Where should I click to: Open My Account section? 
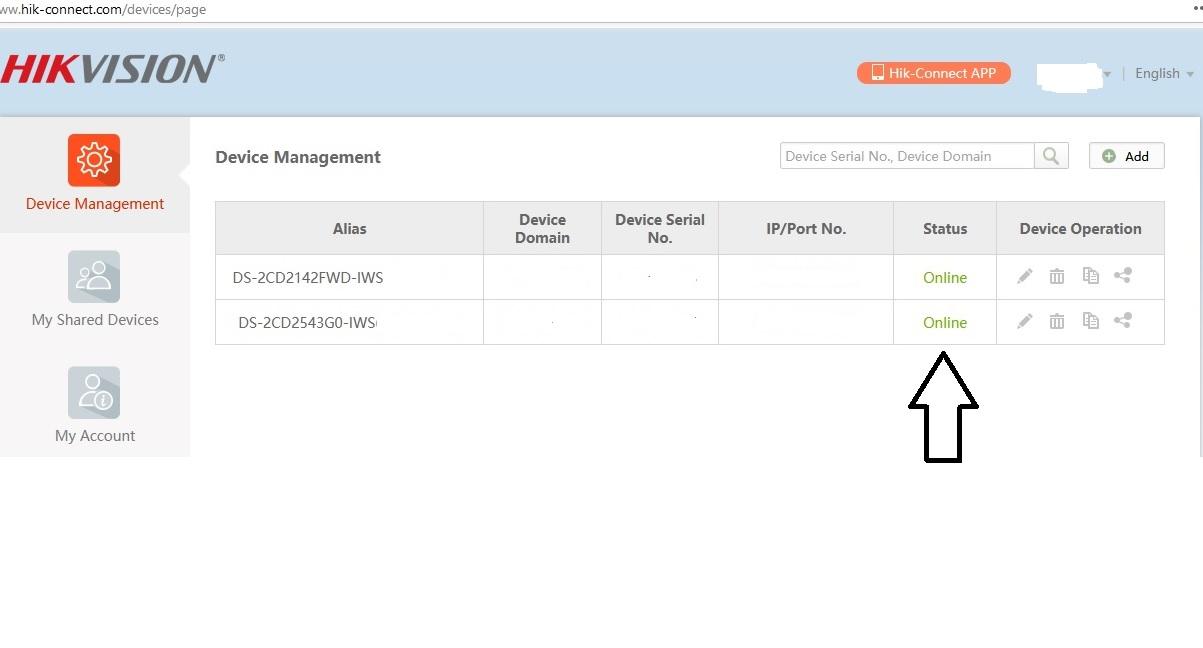(94, 405)
